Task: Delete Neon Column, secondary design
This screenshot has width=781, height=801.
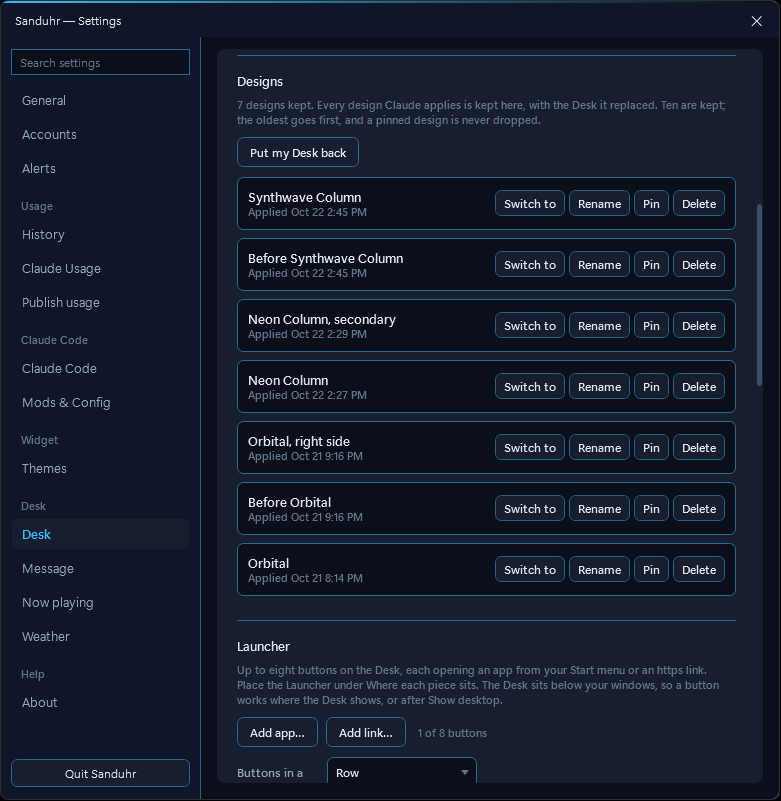Action: [699, 325]
